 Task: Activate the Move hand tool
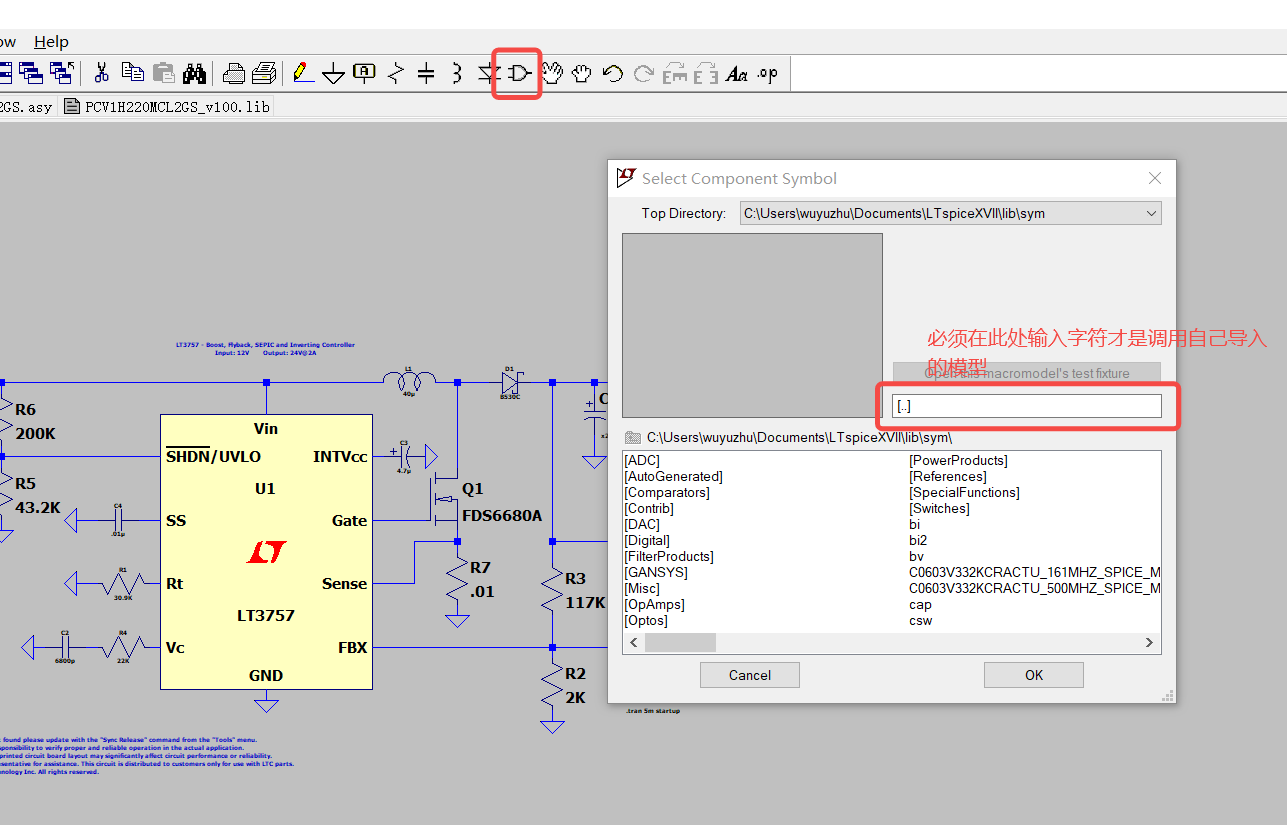point(550,72)
